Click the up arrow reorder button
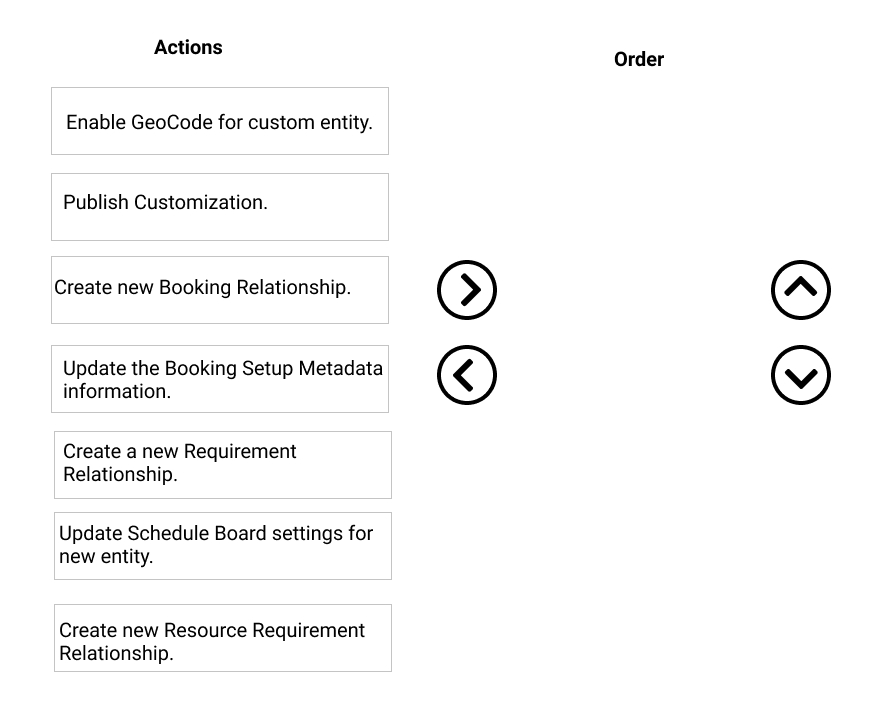873x715 pixels. pos(801,290)
